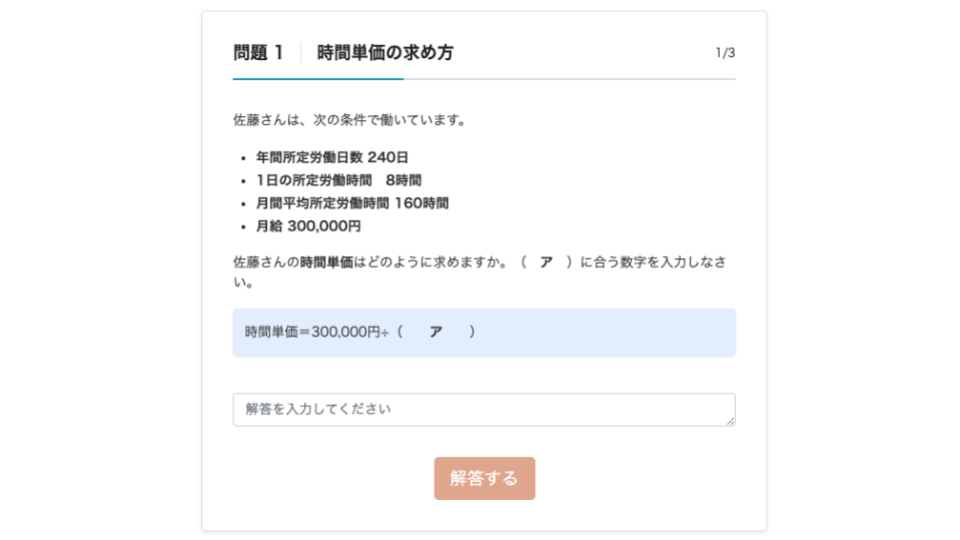Click the 問題 1 label

pyautogui.click(x=259, y=53)
